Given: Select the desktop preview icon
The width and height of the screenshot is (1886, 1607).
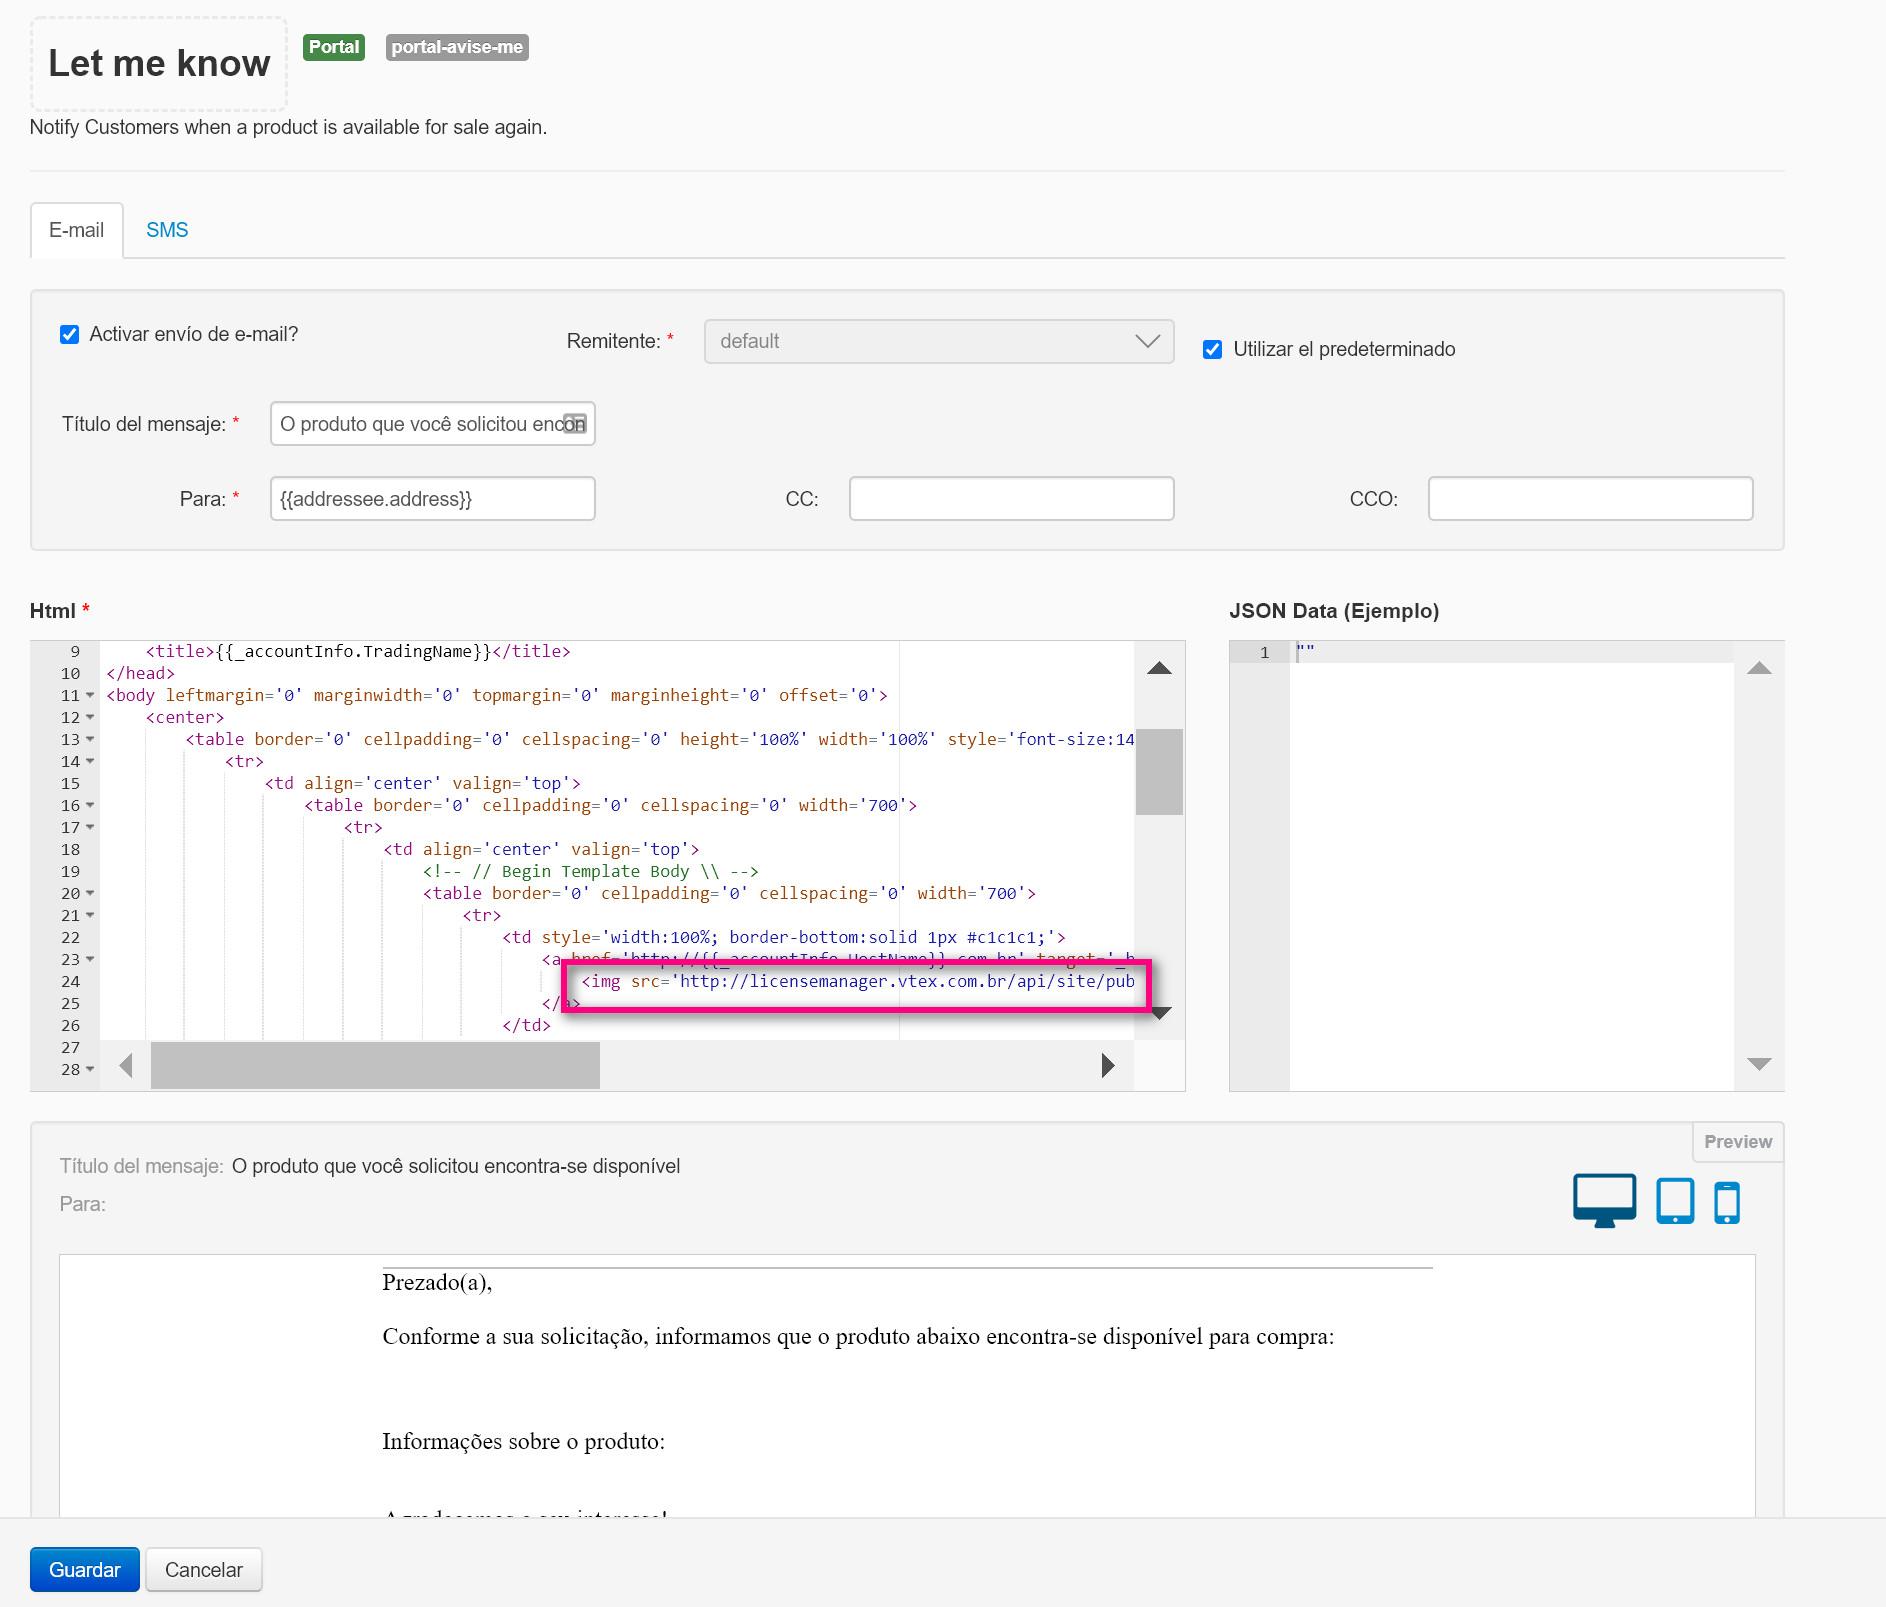Looking at the screenshot, I should 1604,1200.
